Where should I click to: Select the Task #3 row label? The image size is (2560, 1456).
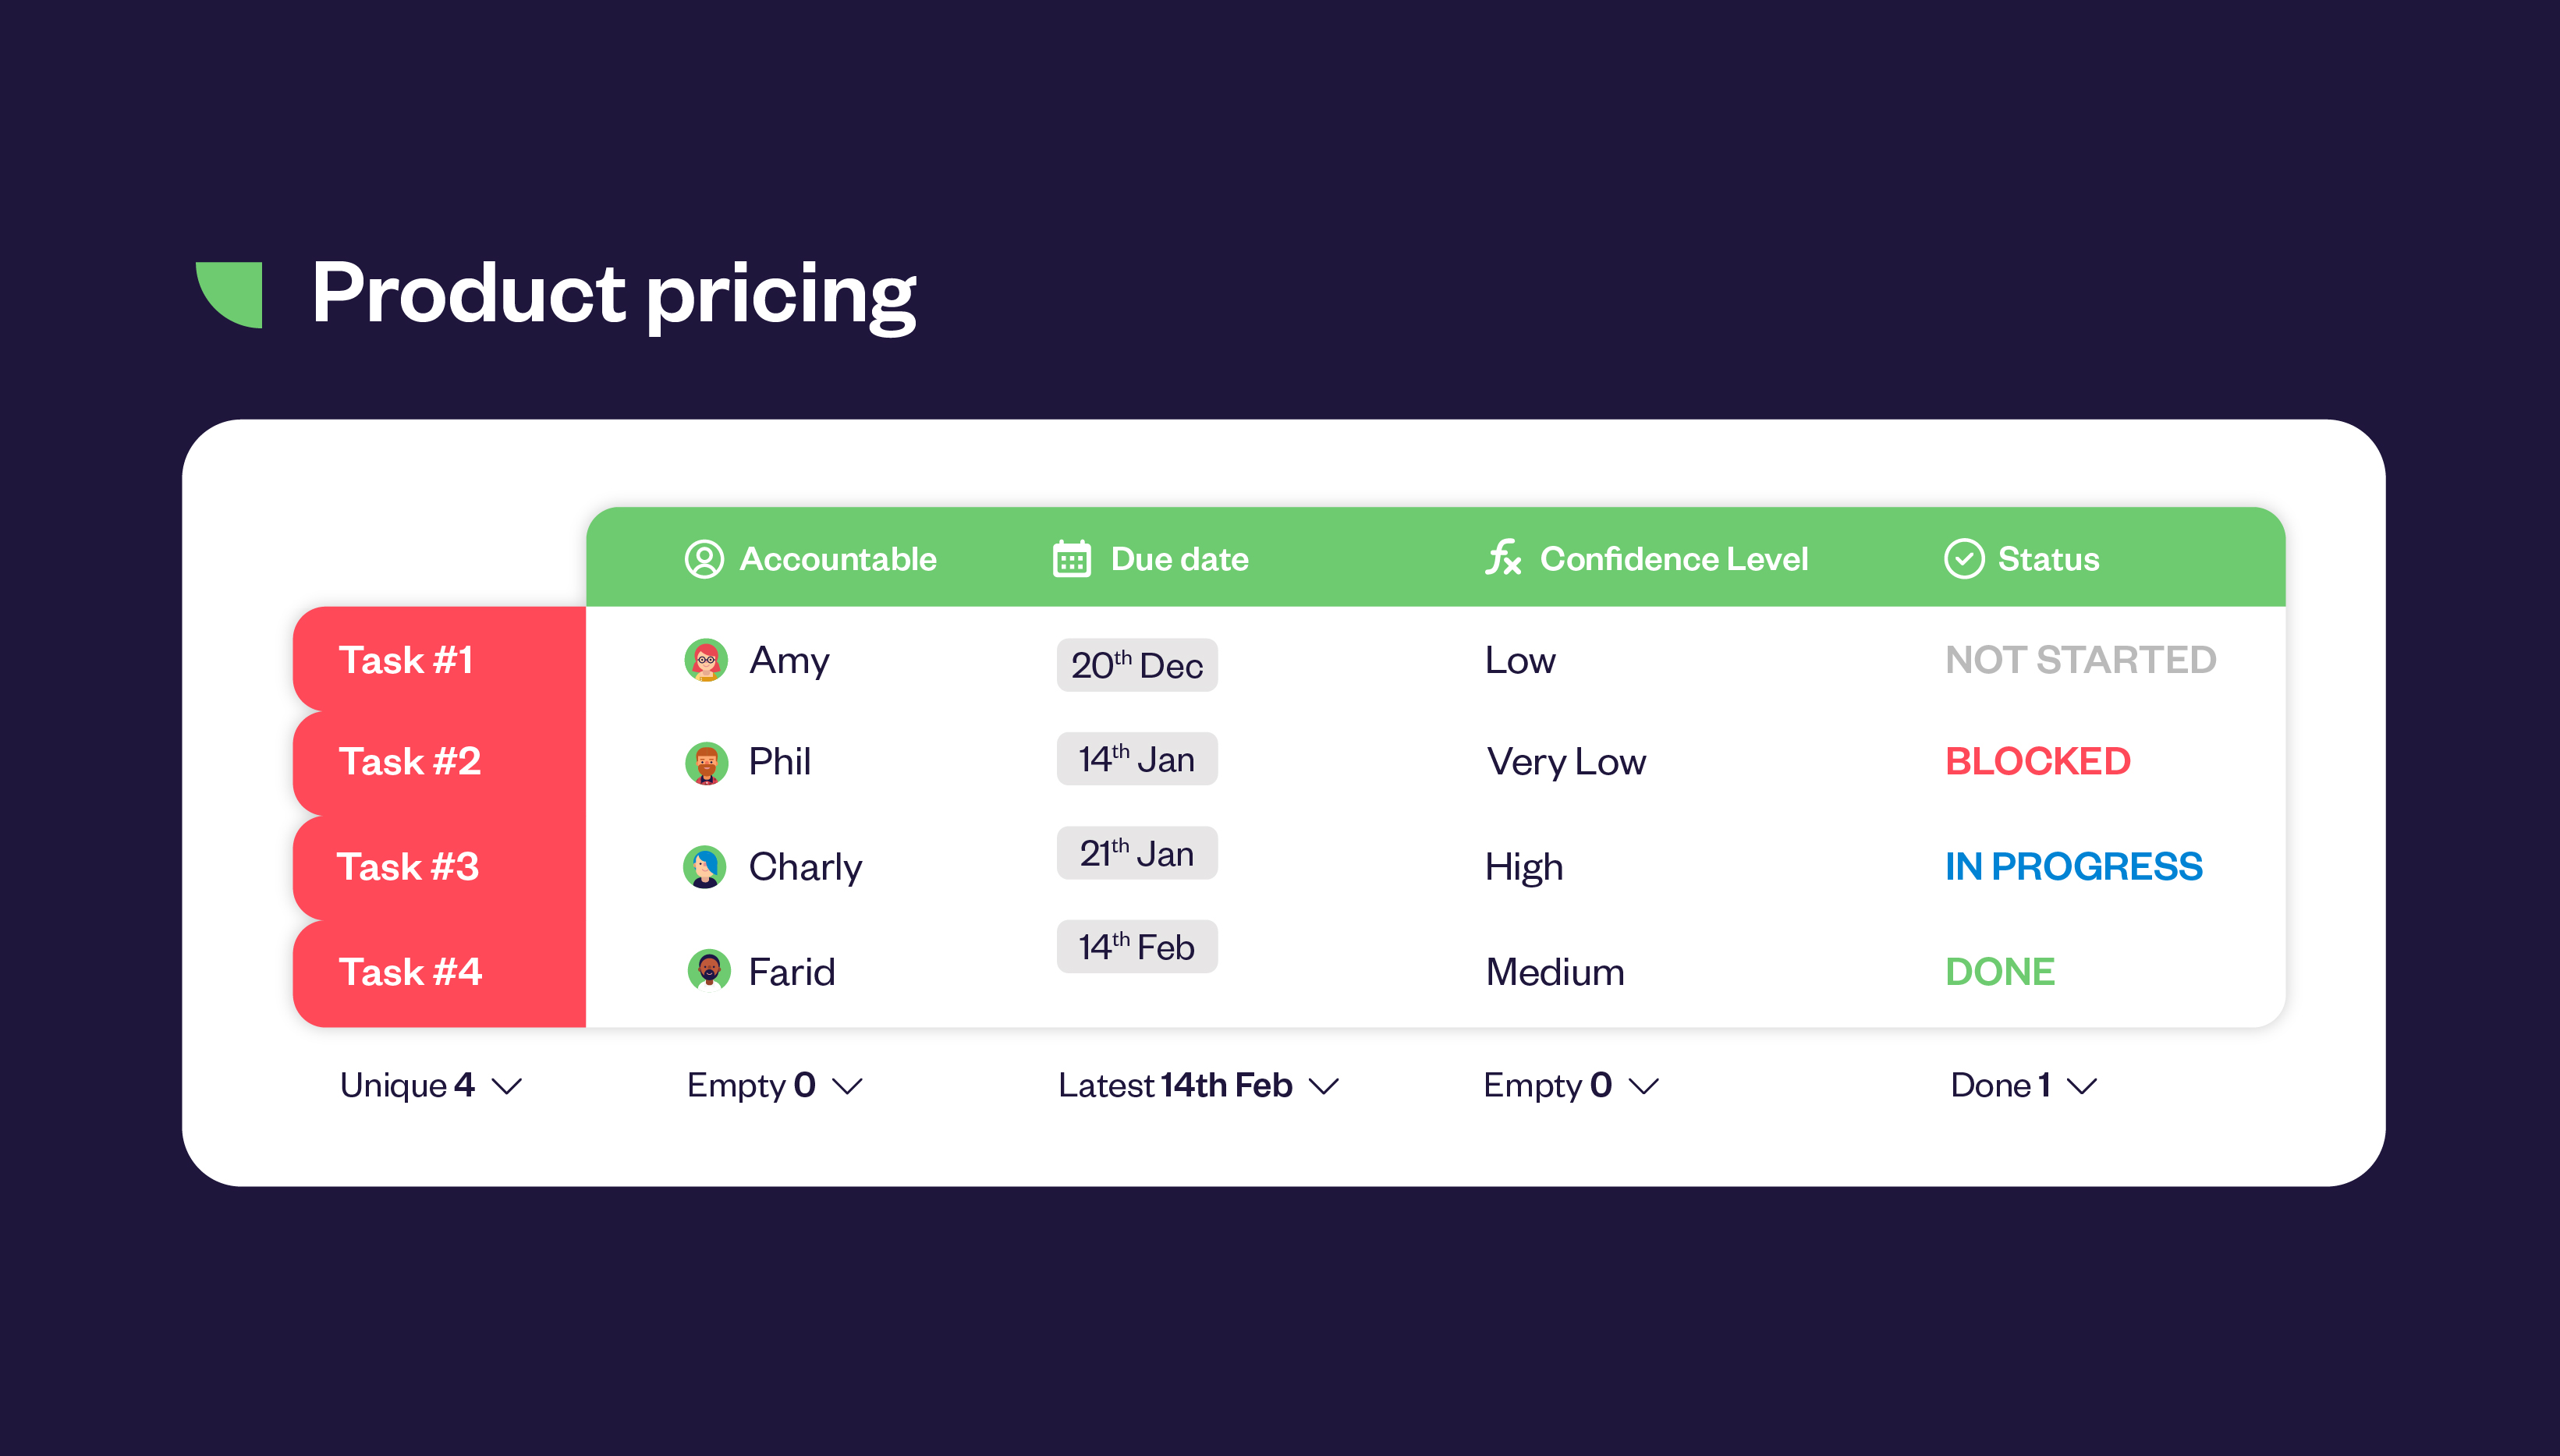click(x=408, y=866)
